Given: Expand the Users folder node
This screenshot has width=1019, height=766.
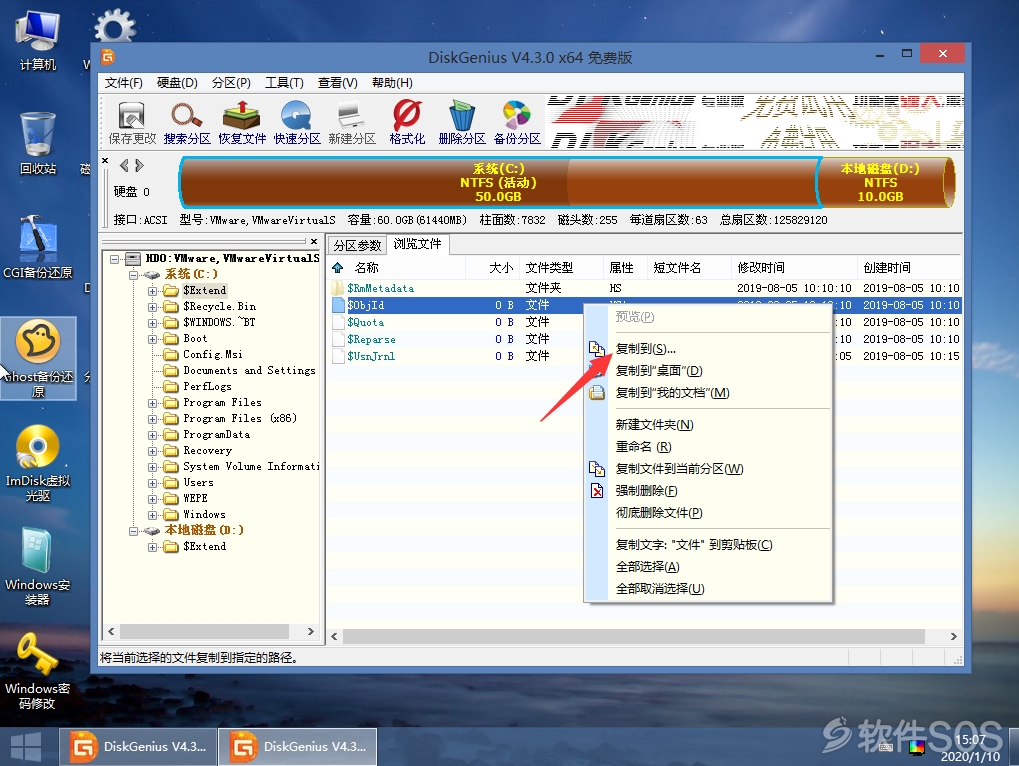Looking at the screenshot, I should tap(152, 483).
